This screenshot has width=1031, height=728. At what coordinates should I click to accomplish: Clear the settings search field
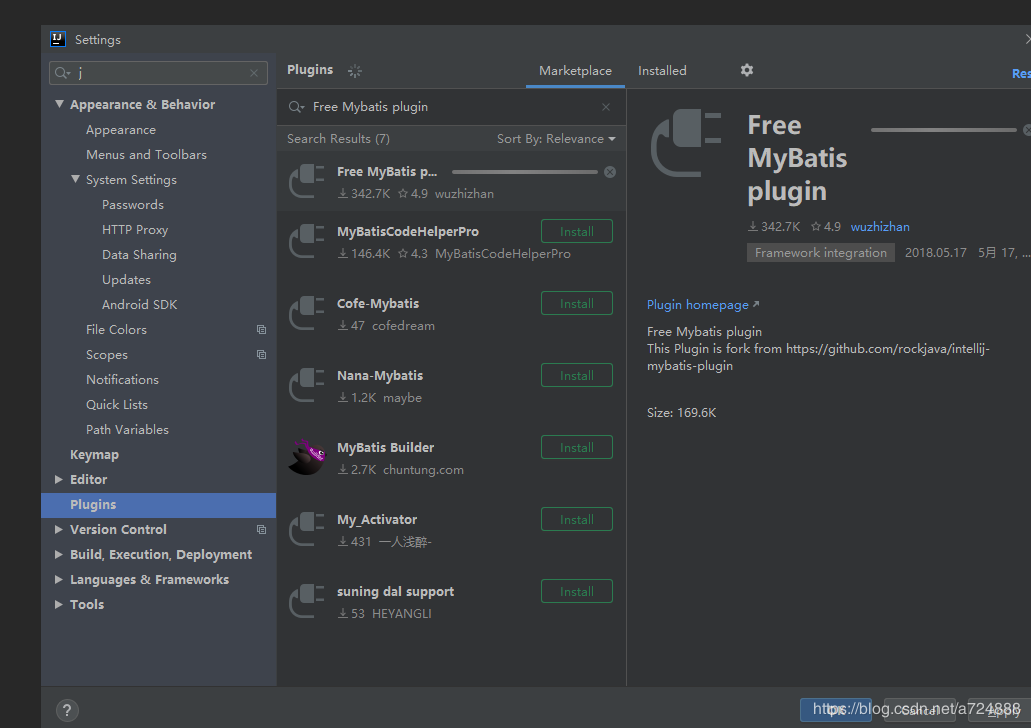(x=254, y=73)
